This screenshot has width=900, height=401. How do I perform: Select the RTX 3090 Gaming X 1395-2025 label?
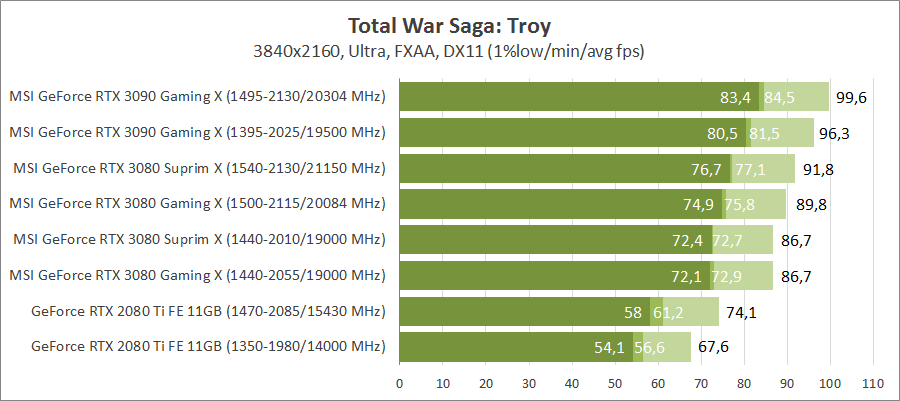(197, 132)
